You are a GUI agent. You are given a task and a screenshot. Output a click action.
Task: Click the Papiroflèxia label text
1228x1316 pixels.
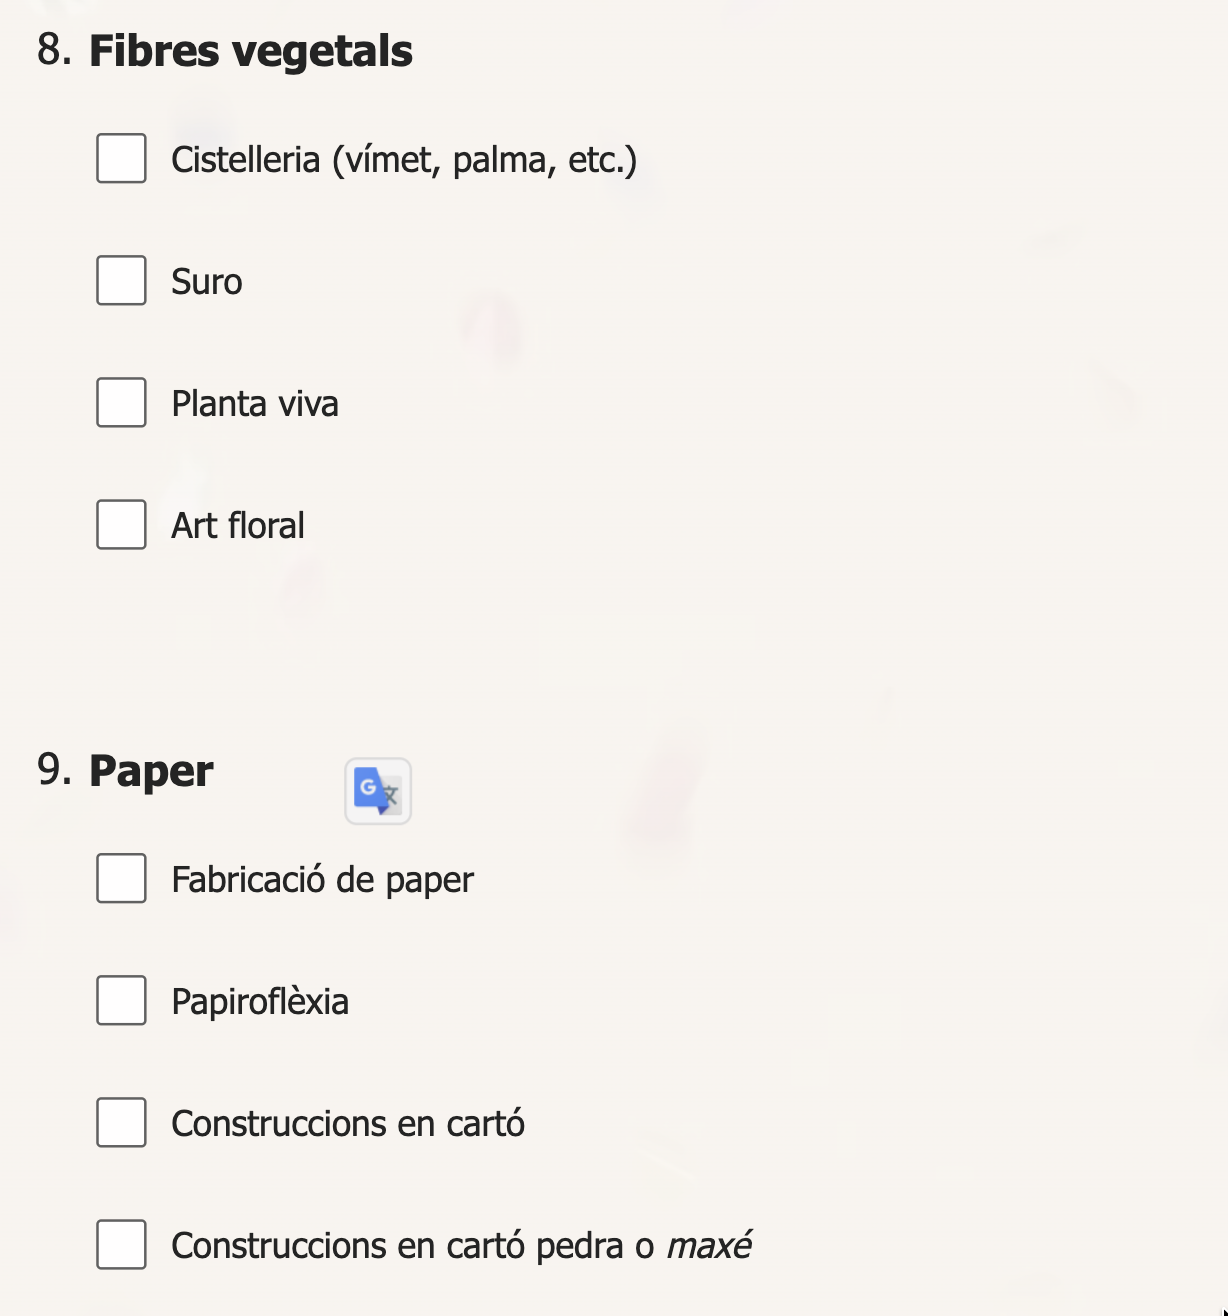260,1002
